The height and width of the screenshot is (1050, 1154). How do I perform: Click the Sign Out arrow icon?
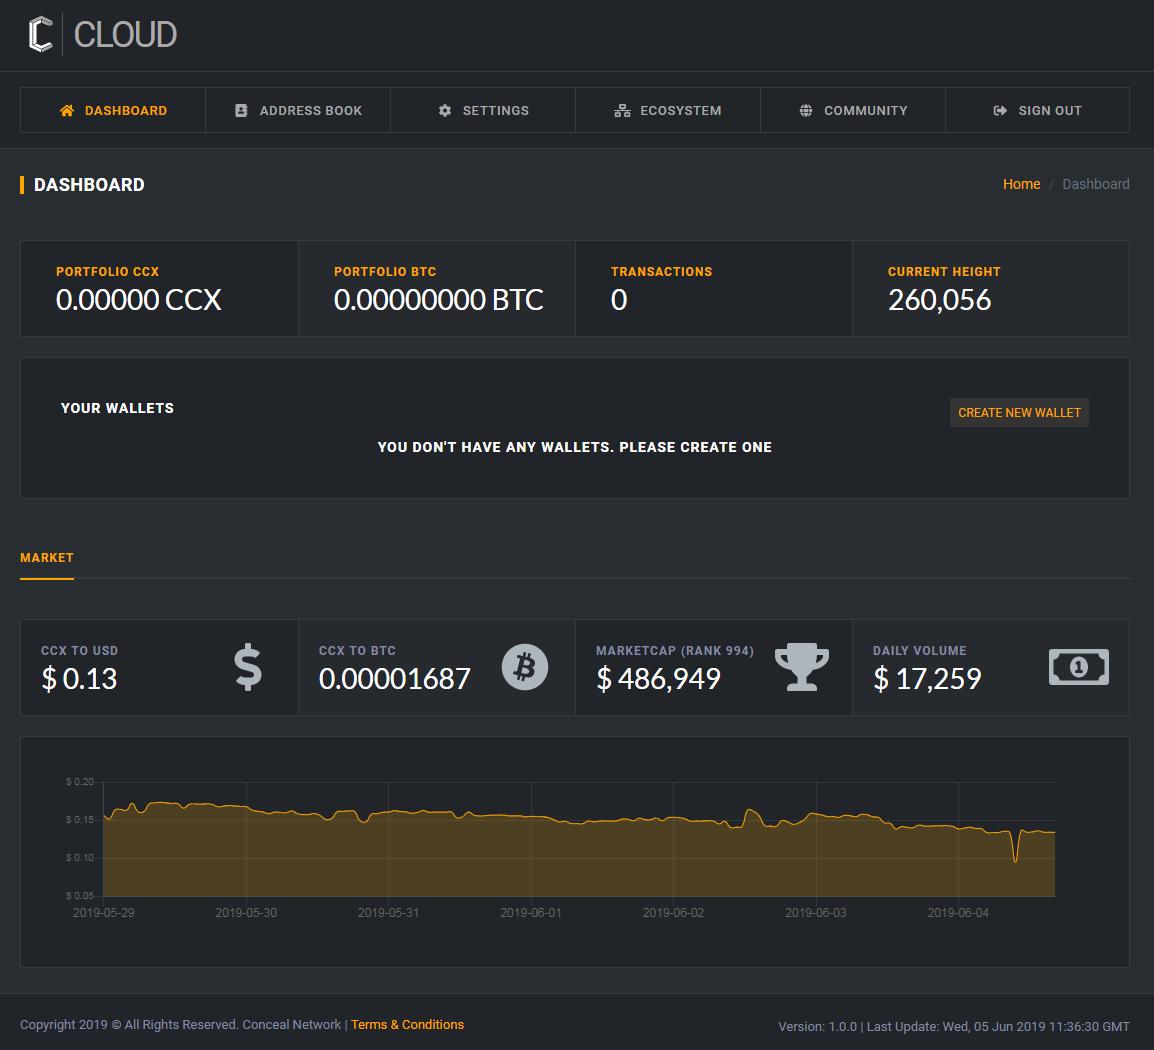point(1000,111)
